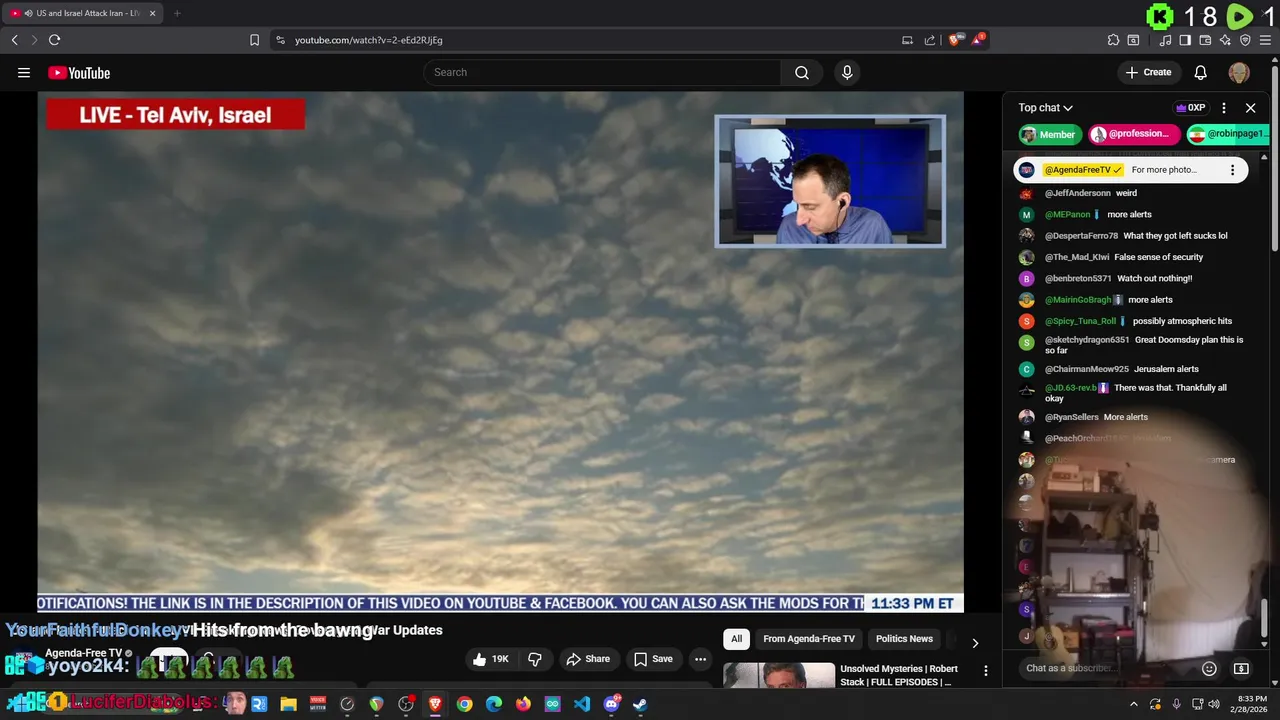The width and height of the screenshot is (1280, 720).
Task: Open Agenda-Free TV channel link
Action: pos(84,653)
